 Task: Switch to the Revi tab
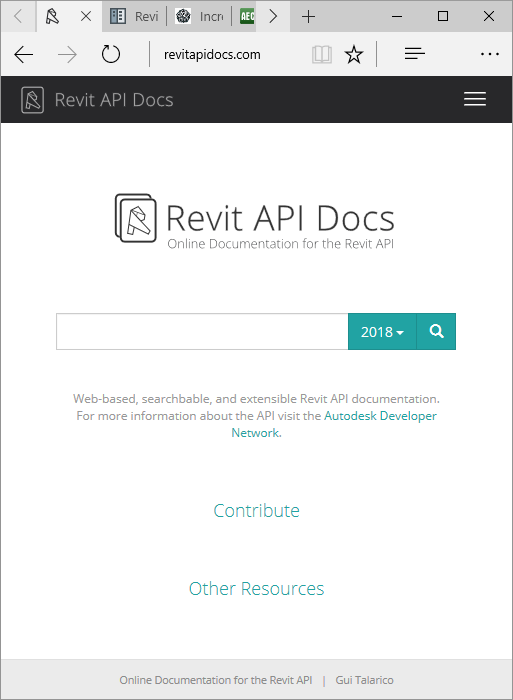[x=134, y=17]
